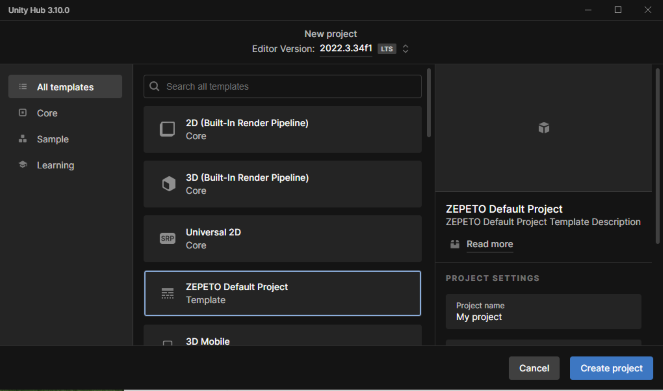Screen dimensions: 663x391
Task: Choose the 2D (Built-In Render Pipeline) template
Action: [282, 129]
